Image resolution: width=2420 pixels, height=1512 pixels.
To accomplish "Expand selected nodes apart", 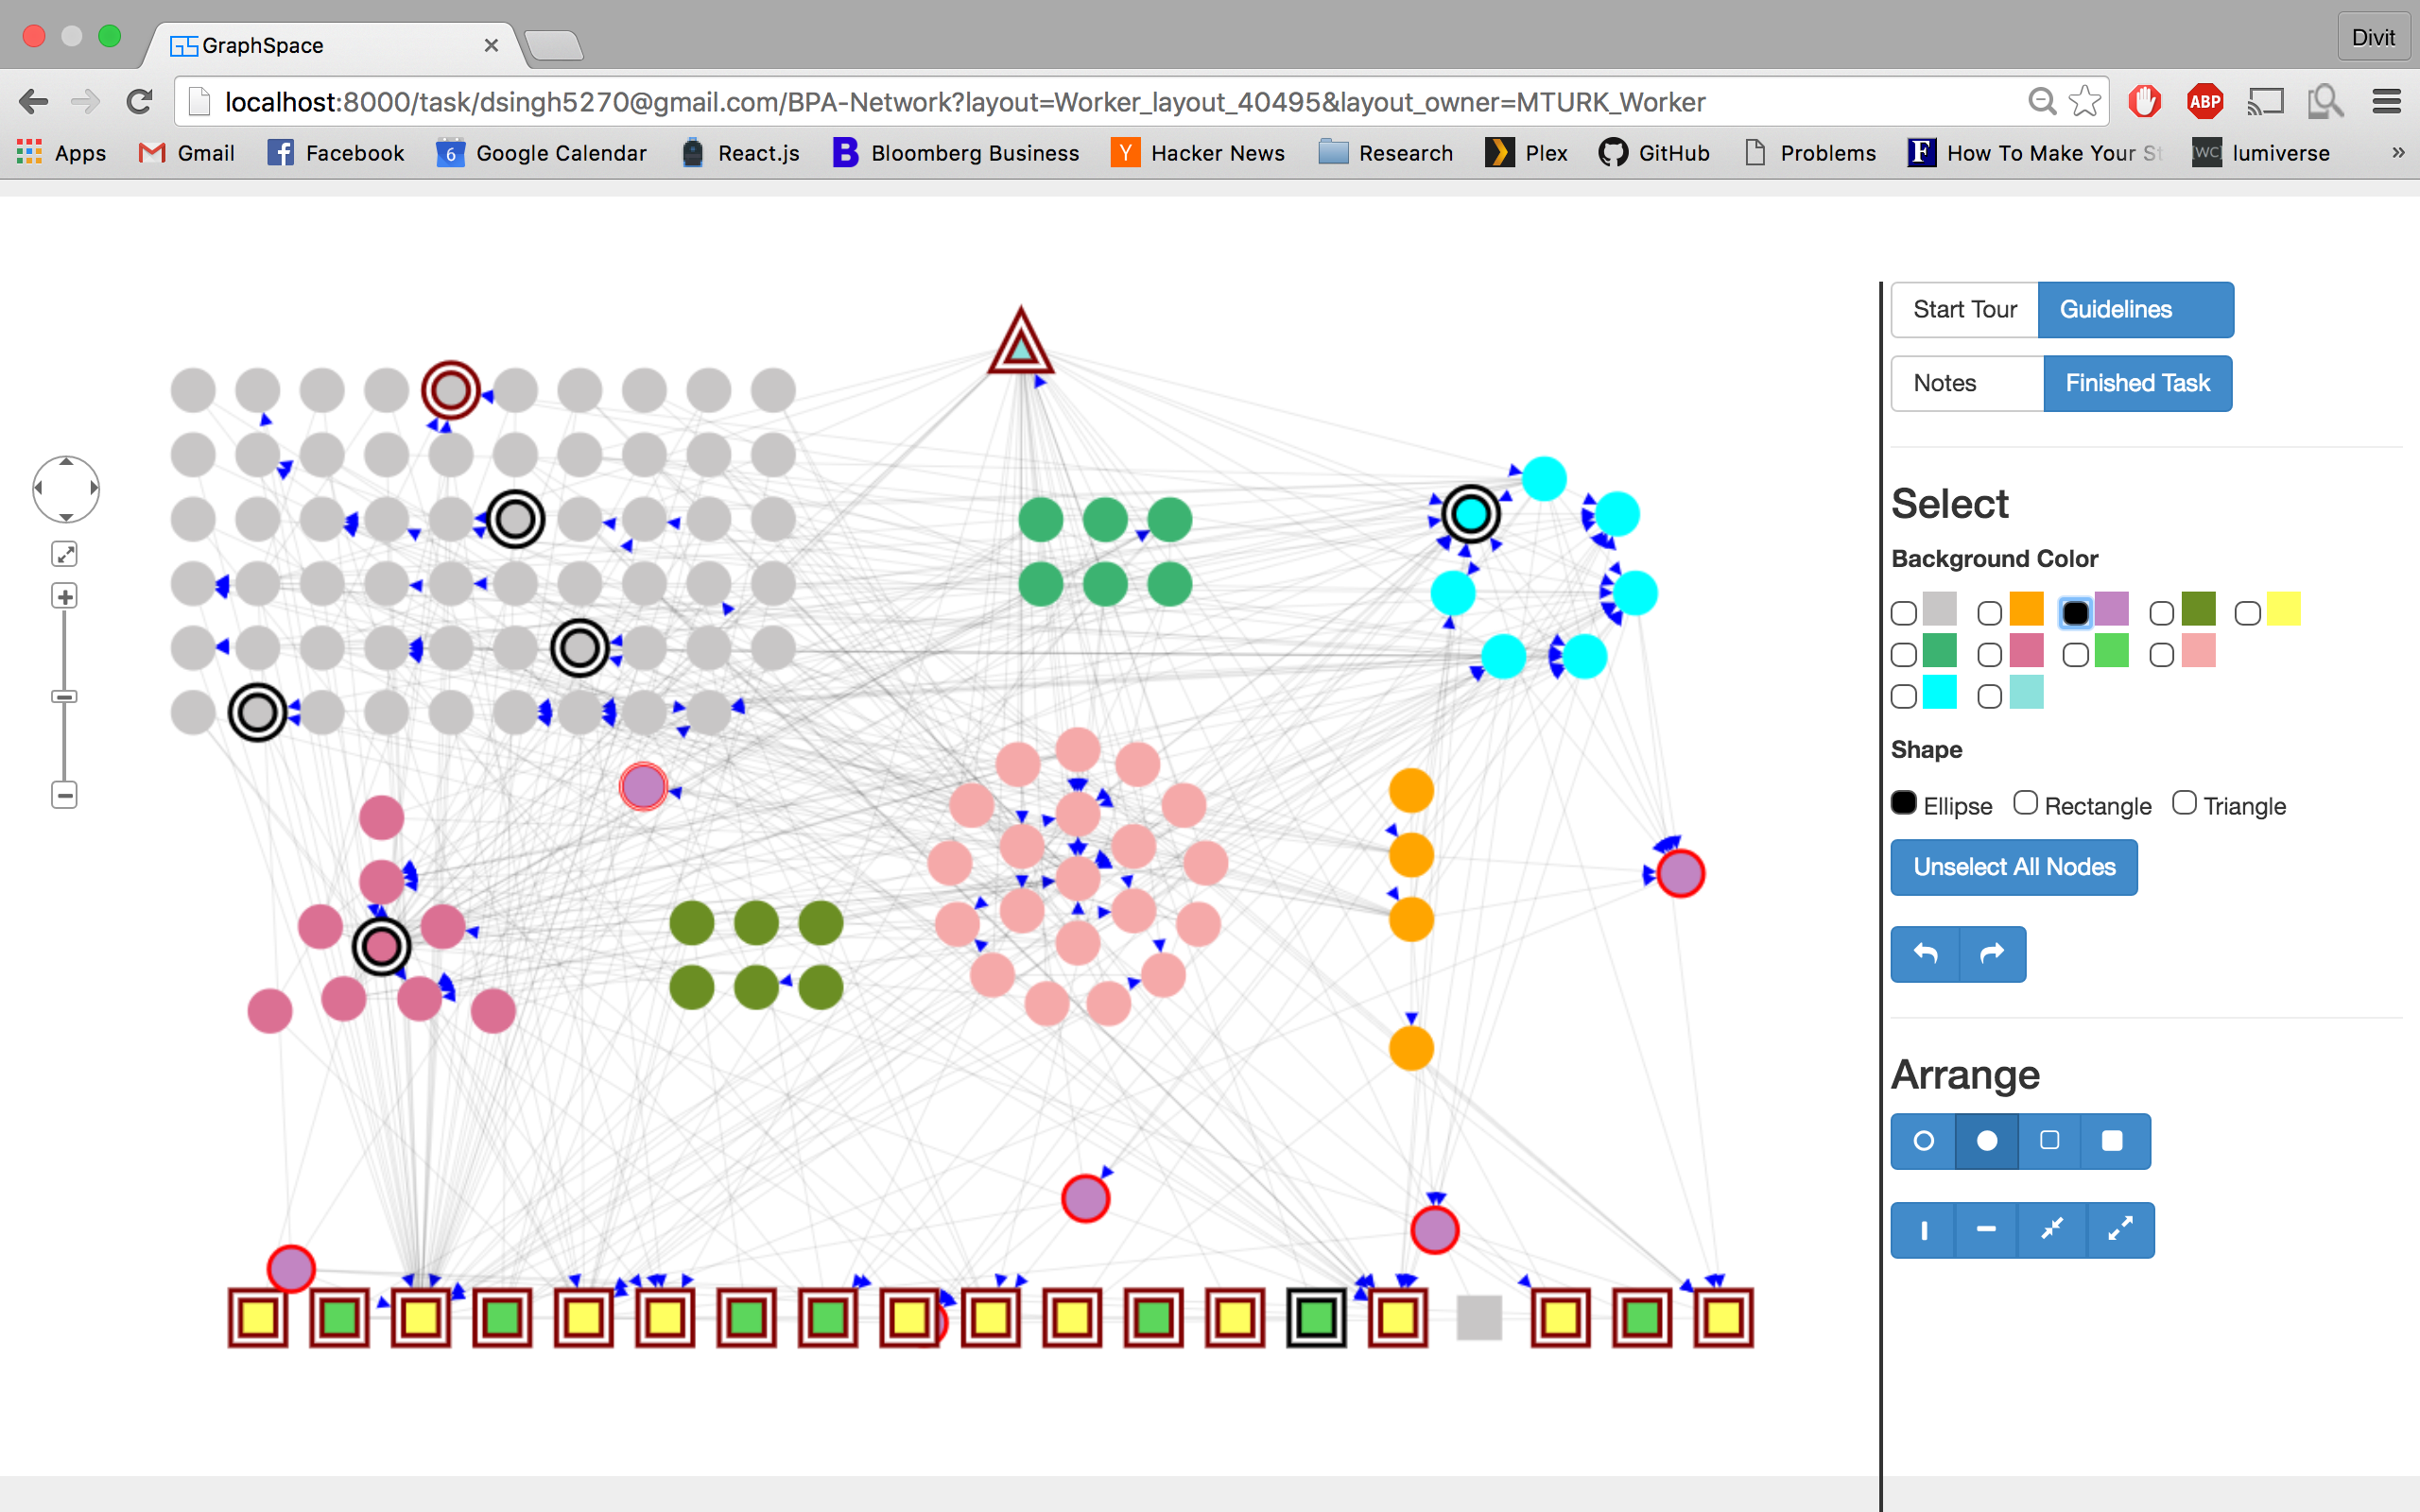I will (x=2120, y=1230).
